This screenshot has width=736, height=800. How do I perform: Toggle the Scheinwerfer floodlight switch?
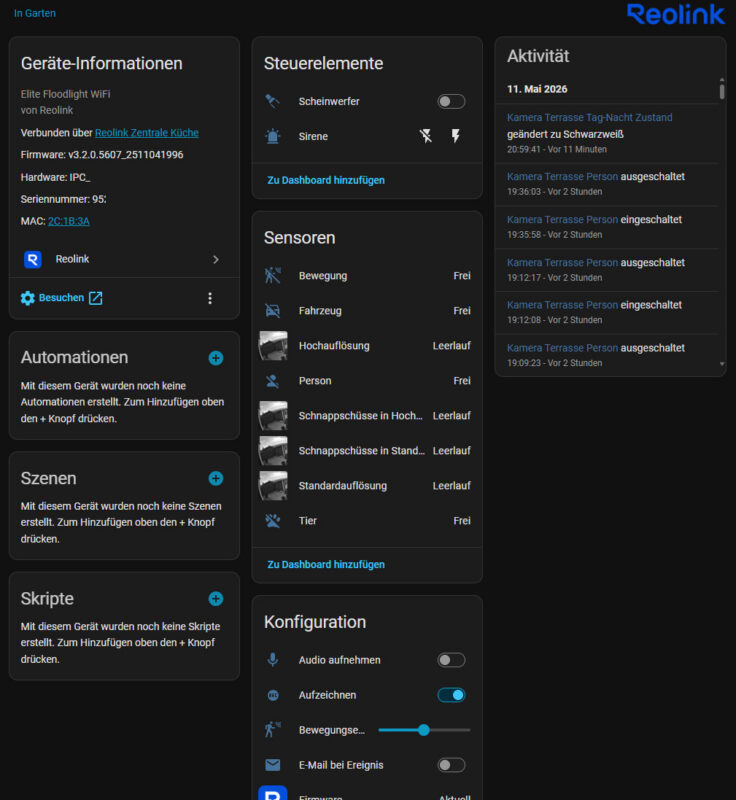[451, 102]
